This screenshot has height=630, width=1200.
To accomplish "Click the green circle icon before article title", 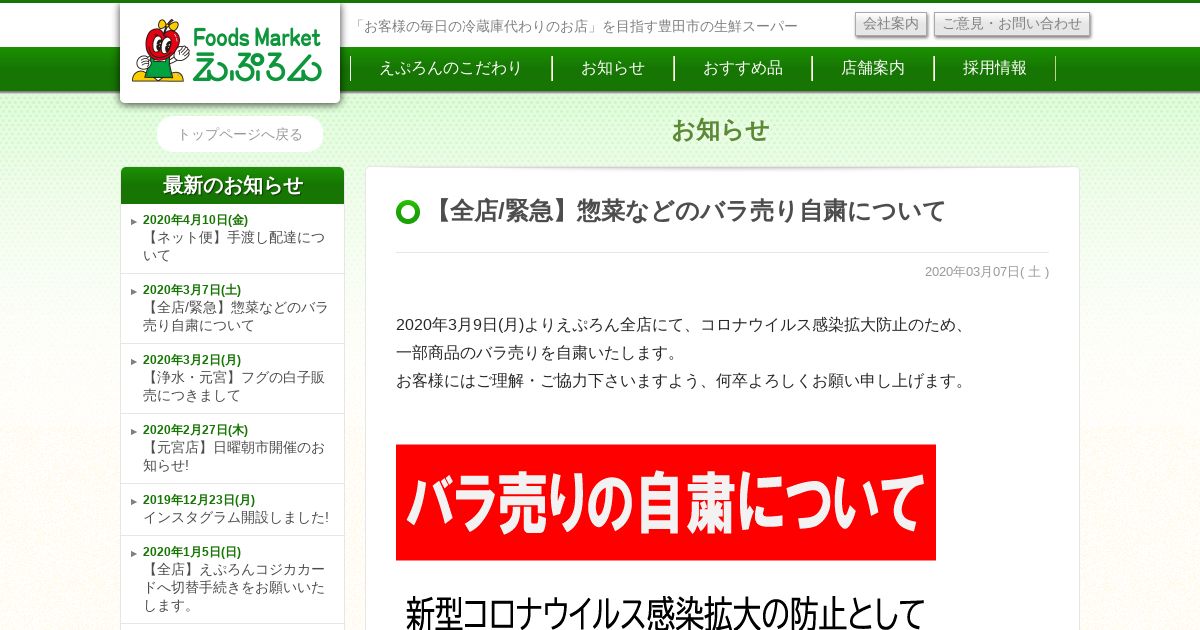I will (408, 212).
